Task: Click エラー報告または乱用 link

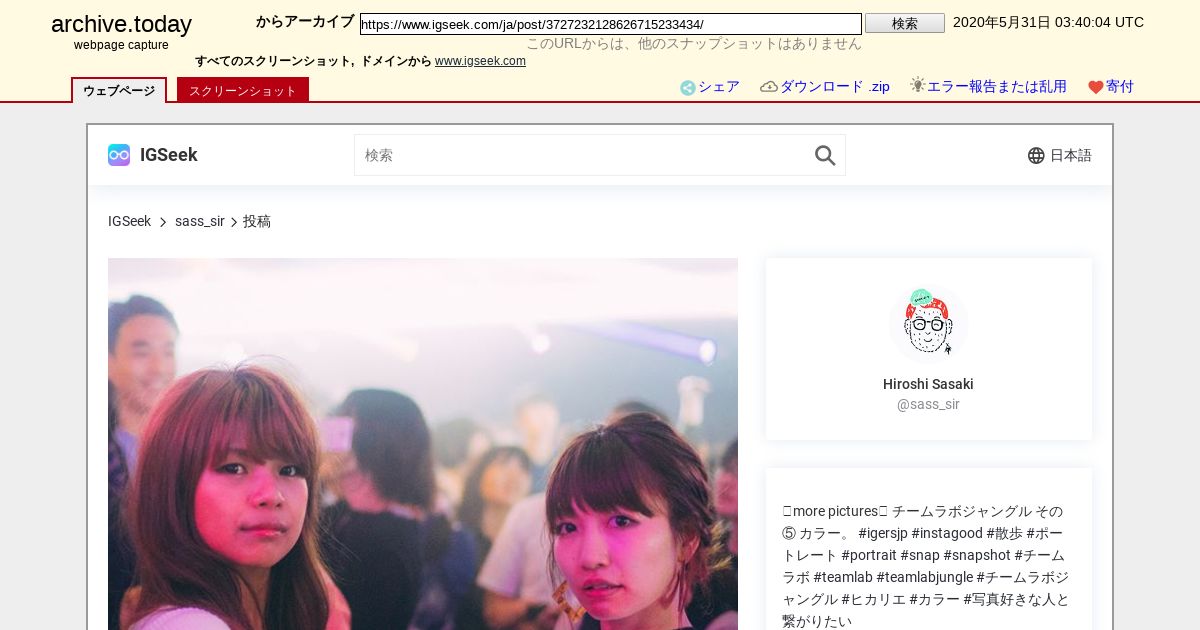Action: pyautogui.click(x=997, y=87)
